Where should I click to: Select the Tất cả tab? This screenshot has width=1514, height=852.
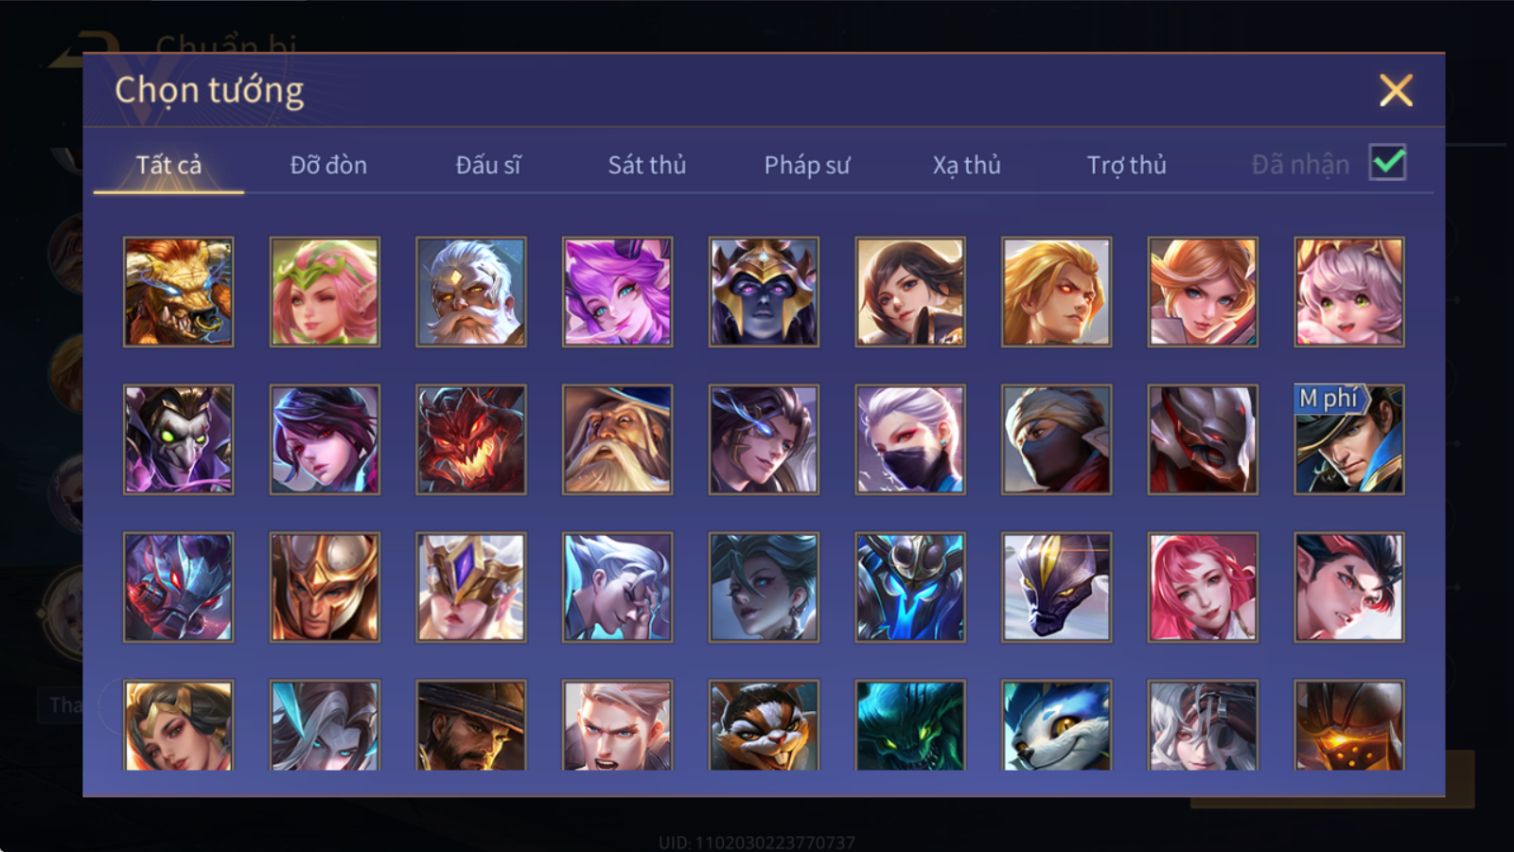(x=169, y=165)
